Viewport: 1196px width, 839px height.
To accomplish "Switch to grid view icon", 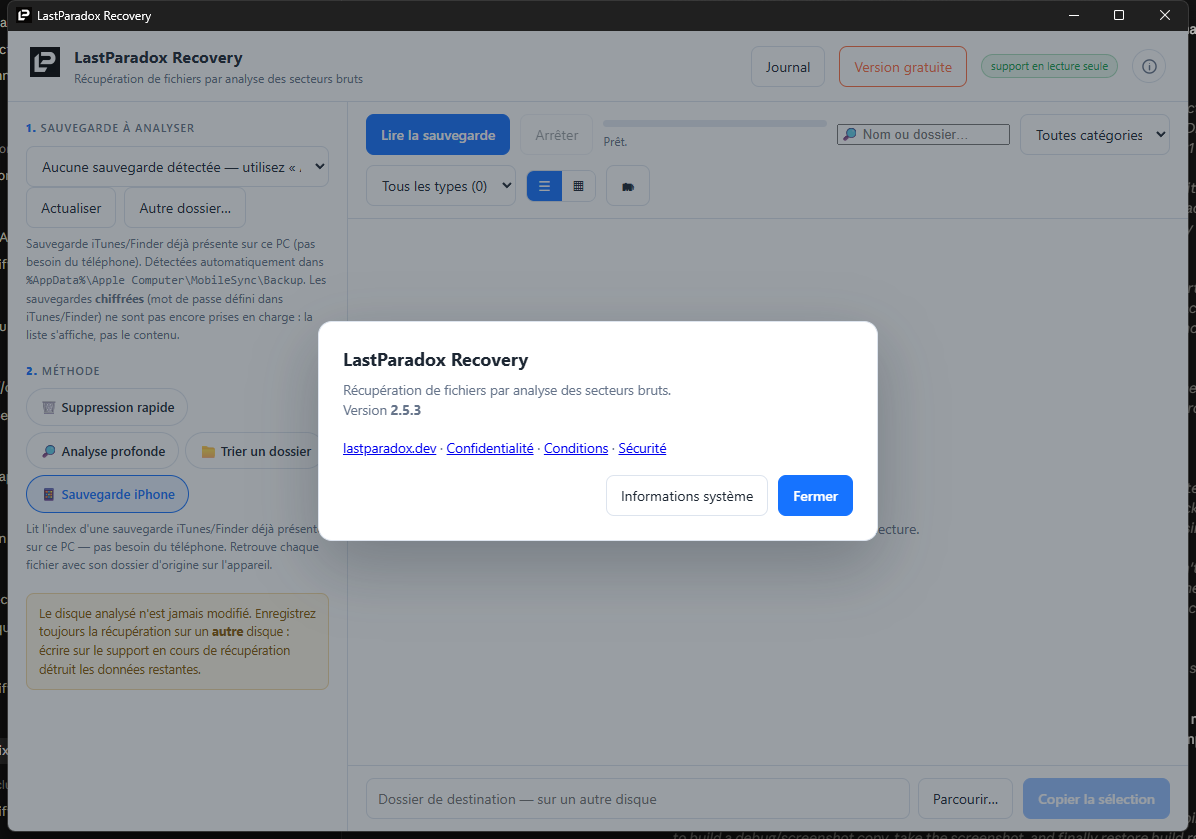I will pos(578,186).
